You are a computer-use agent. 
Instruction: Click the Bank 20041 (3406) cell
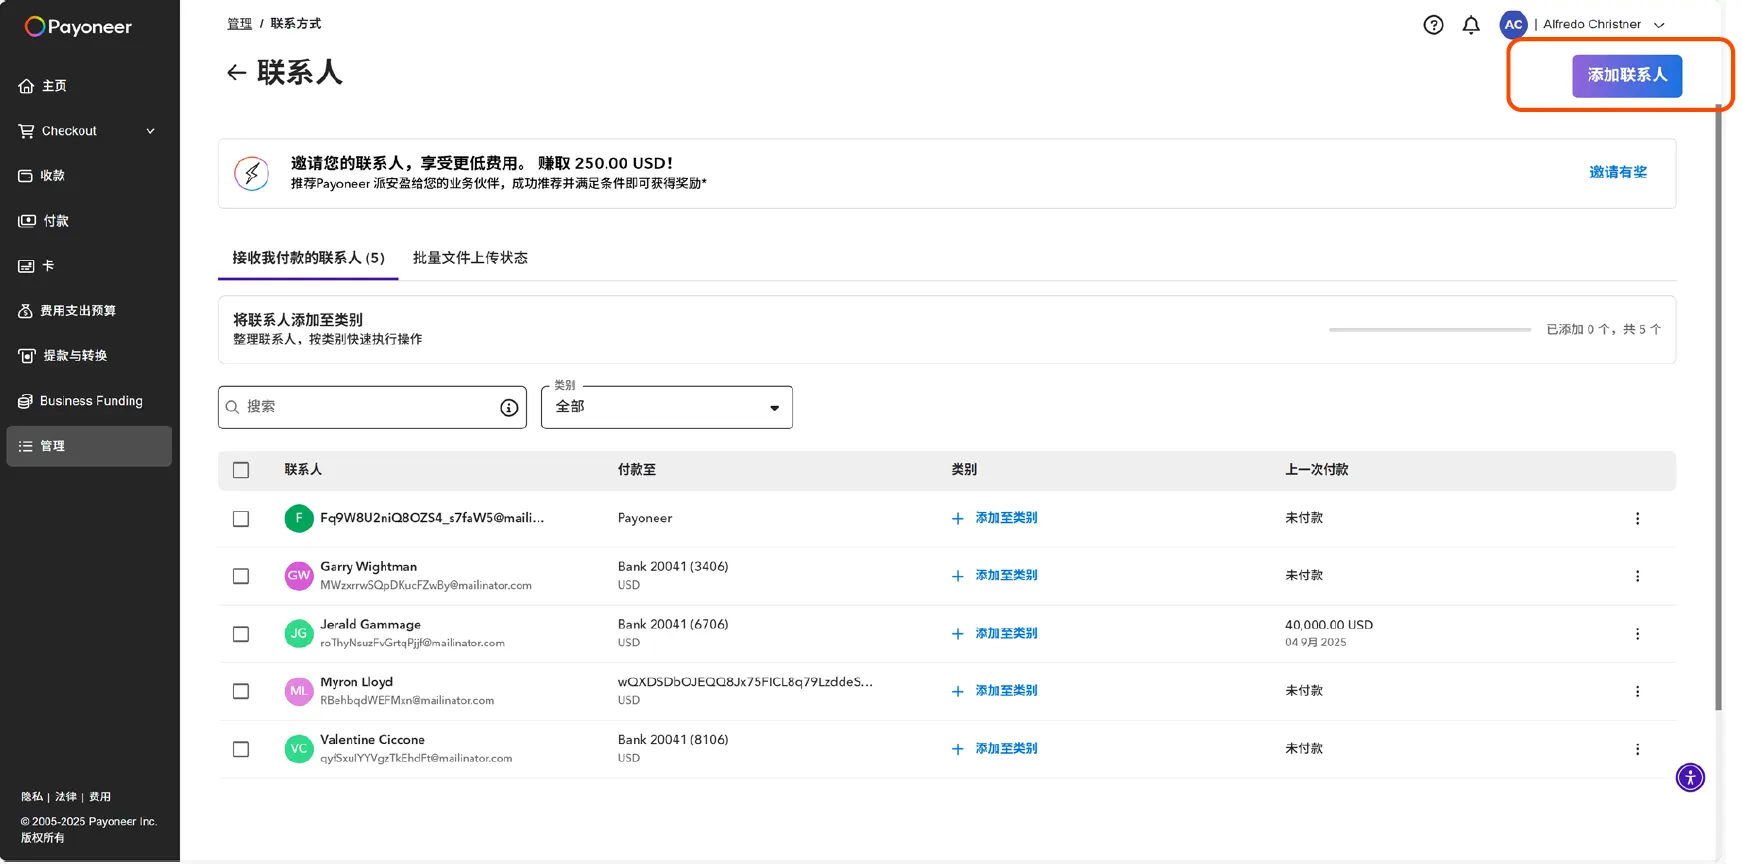[x=673, y=567]
